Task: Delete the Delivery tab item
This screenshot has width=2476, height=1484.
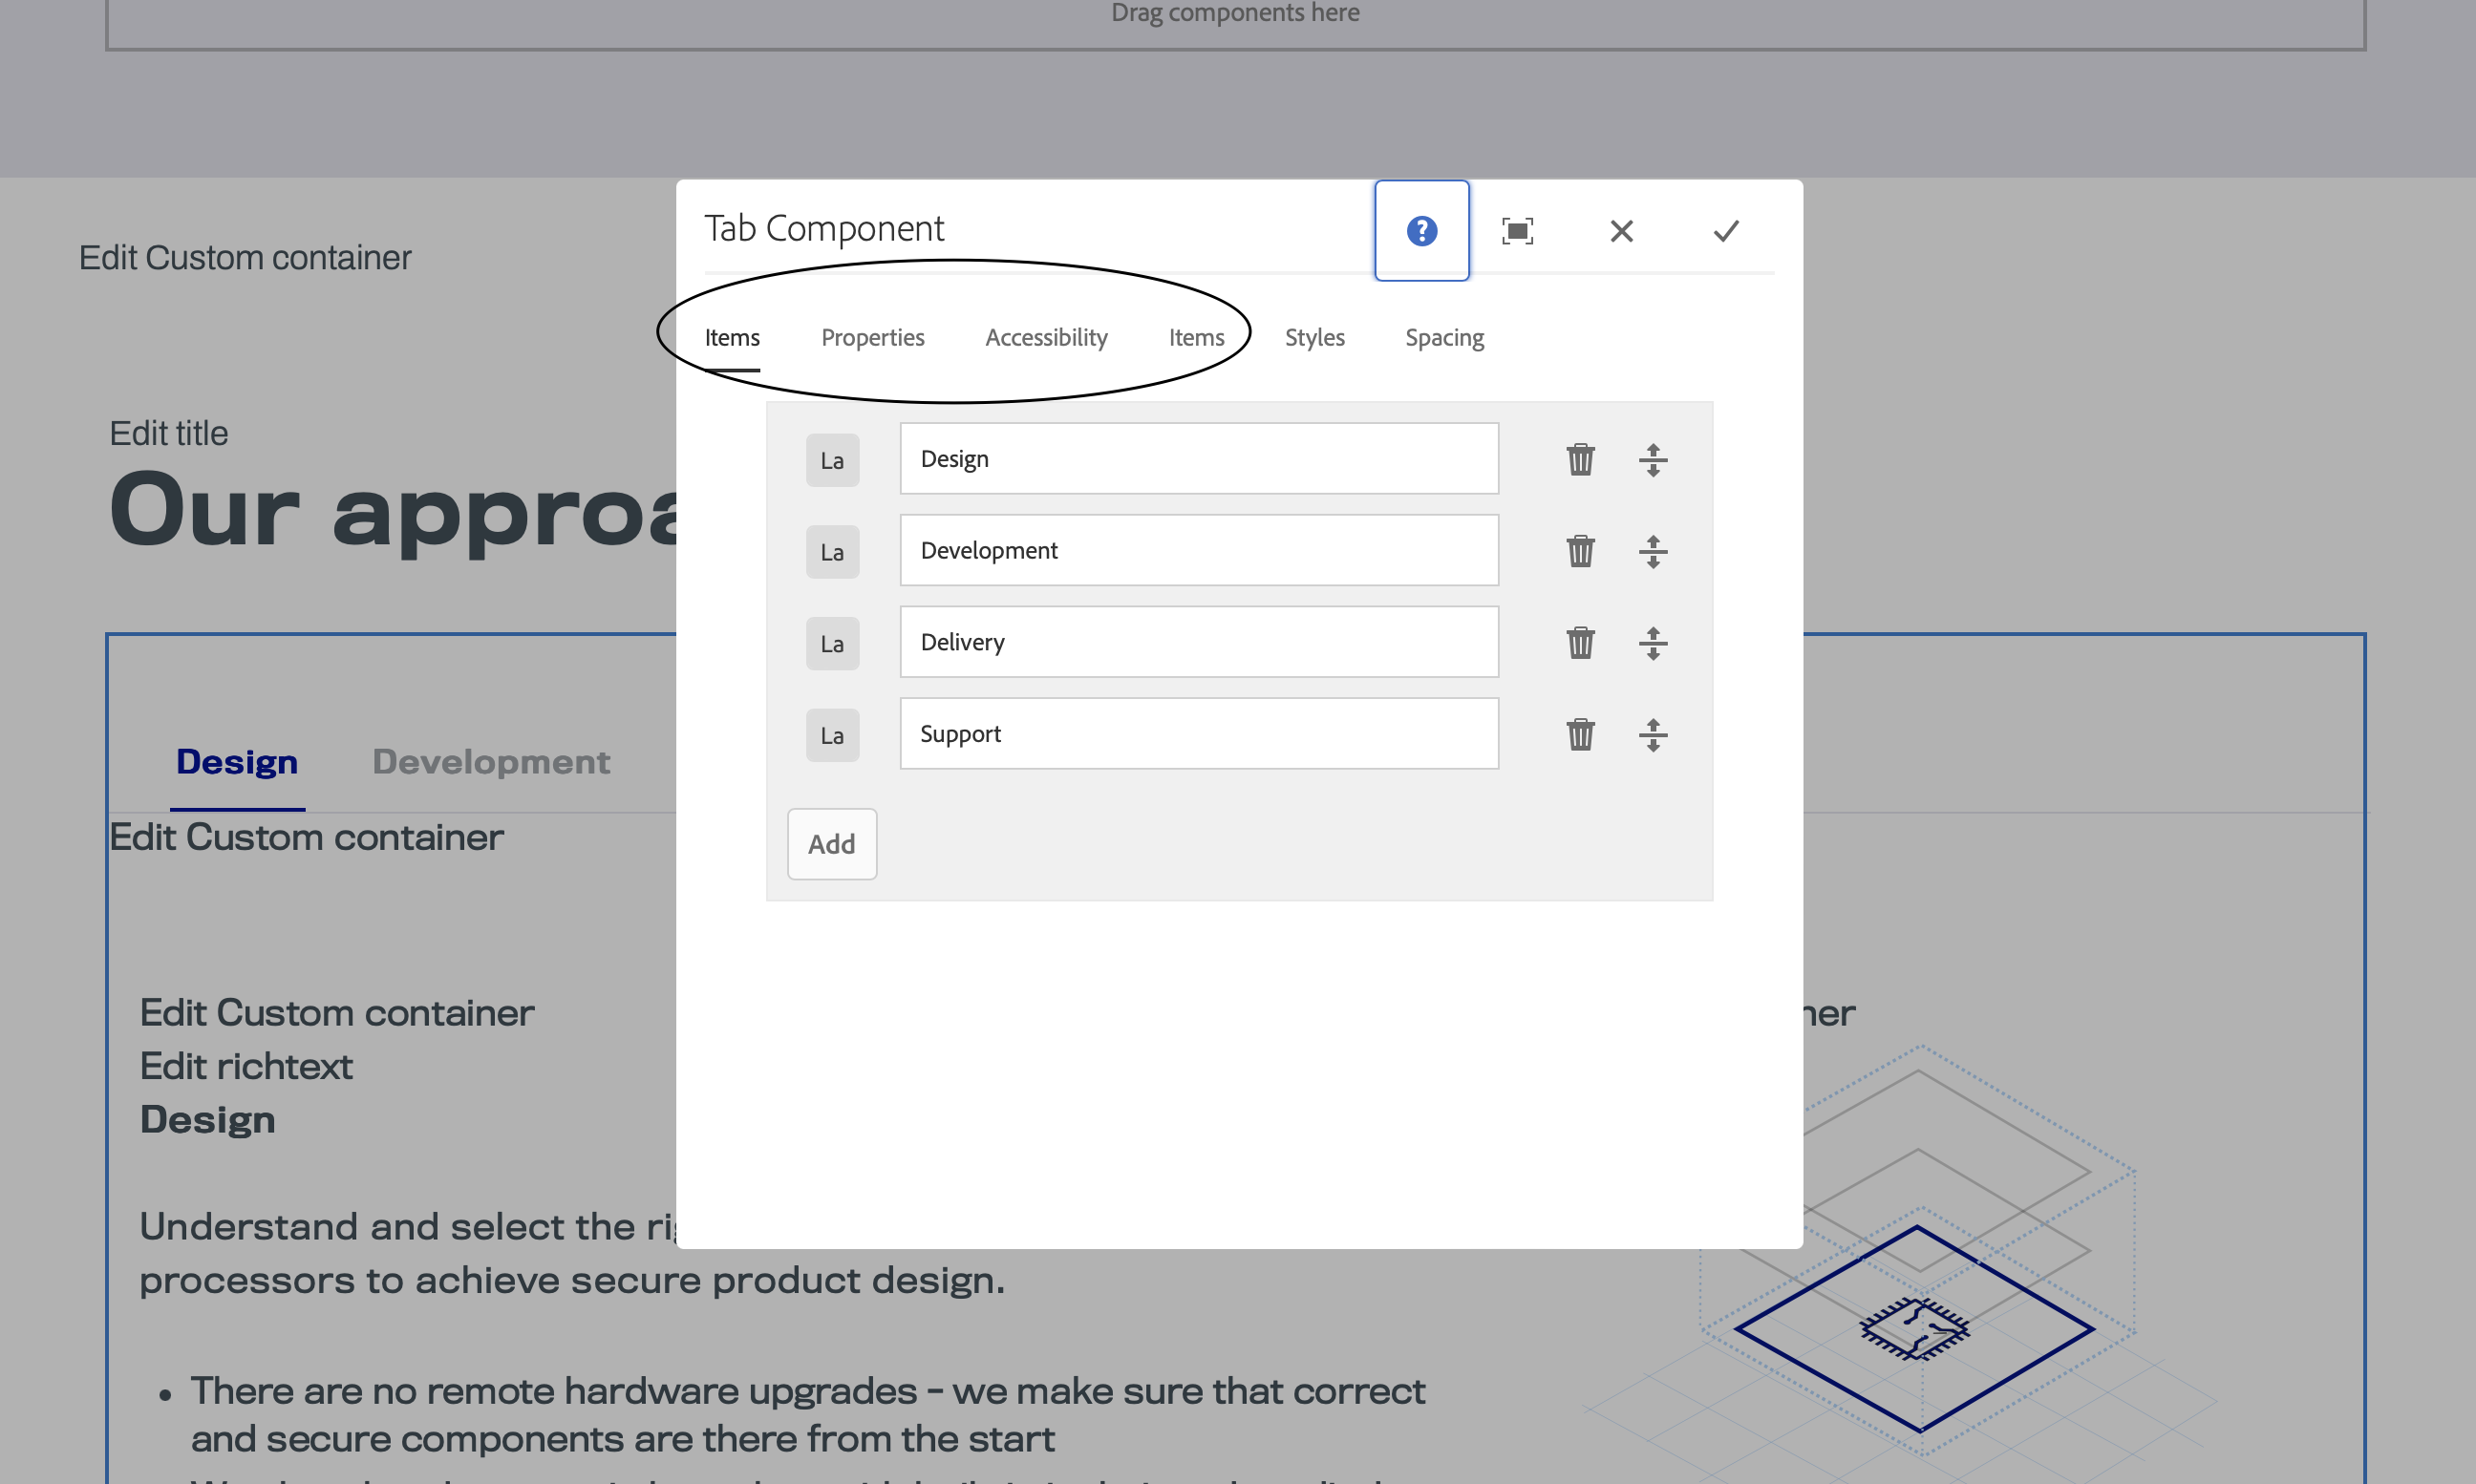Action: pyautogui.click(x=1580, y=643)
